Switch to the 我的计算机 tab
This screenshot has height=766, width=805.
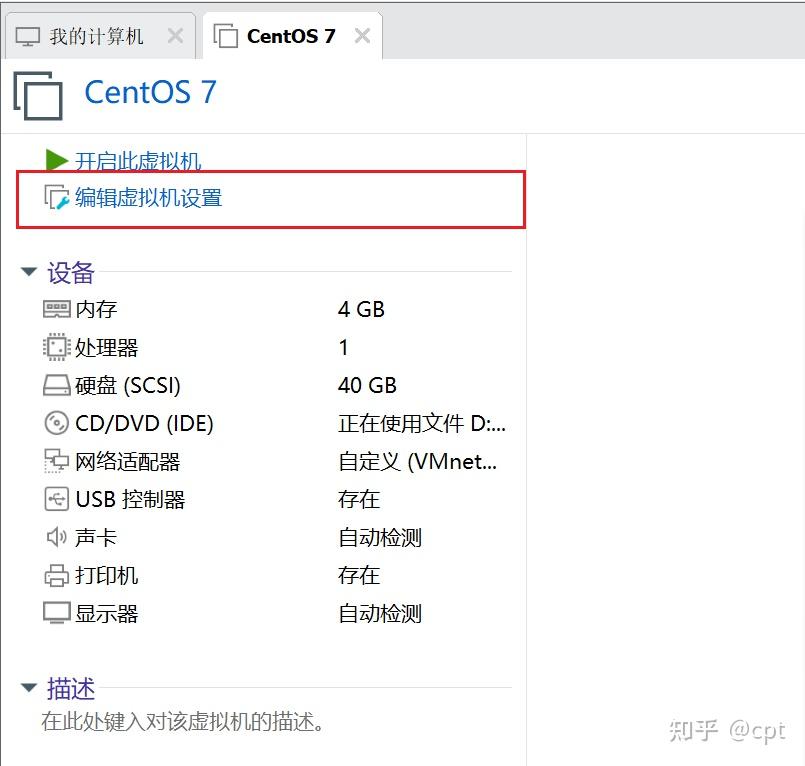(x=100, y=36)
